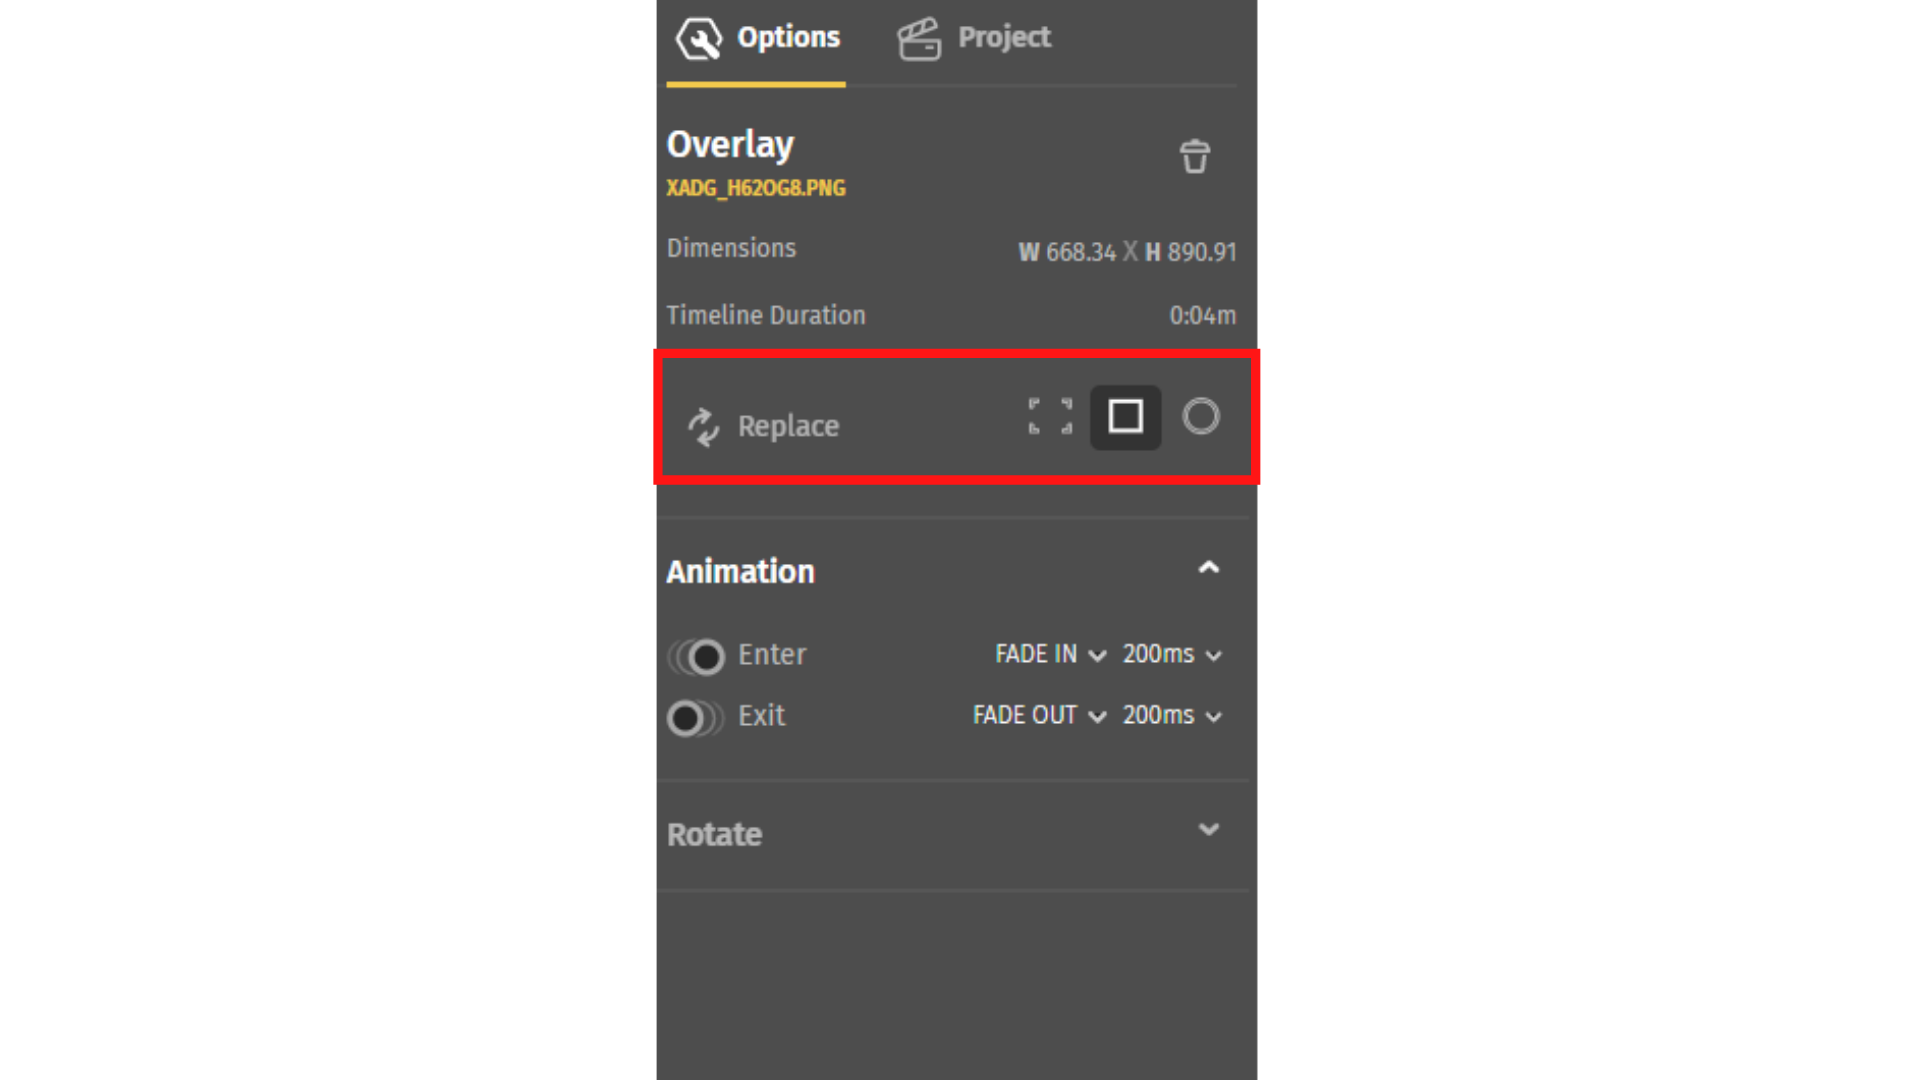
Task: Select the square crop shape icon
Action: (1125, 417)
